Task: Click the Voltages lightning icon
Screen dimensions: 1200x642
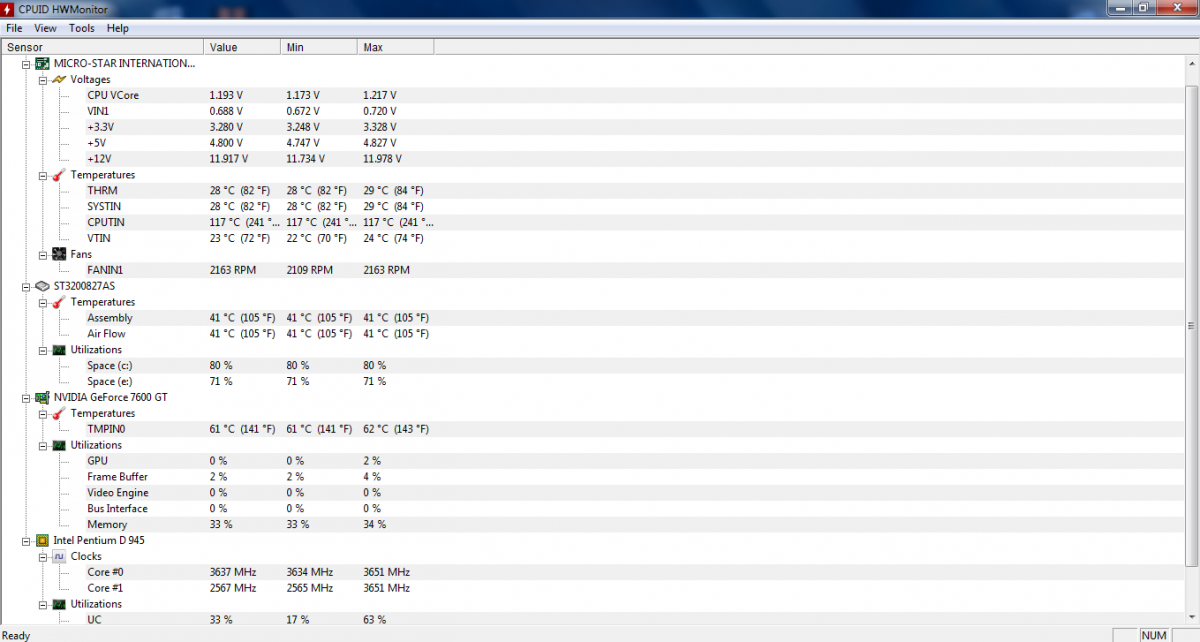Action: point(59,79)
